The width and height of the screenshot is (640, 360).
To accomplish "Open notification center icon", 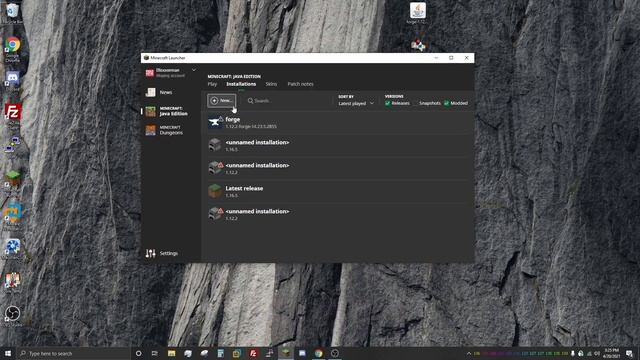I will coord(629,353).
